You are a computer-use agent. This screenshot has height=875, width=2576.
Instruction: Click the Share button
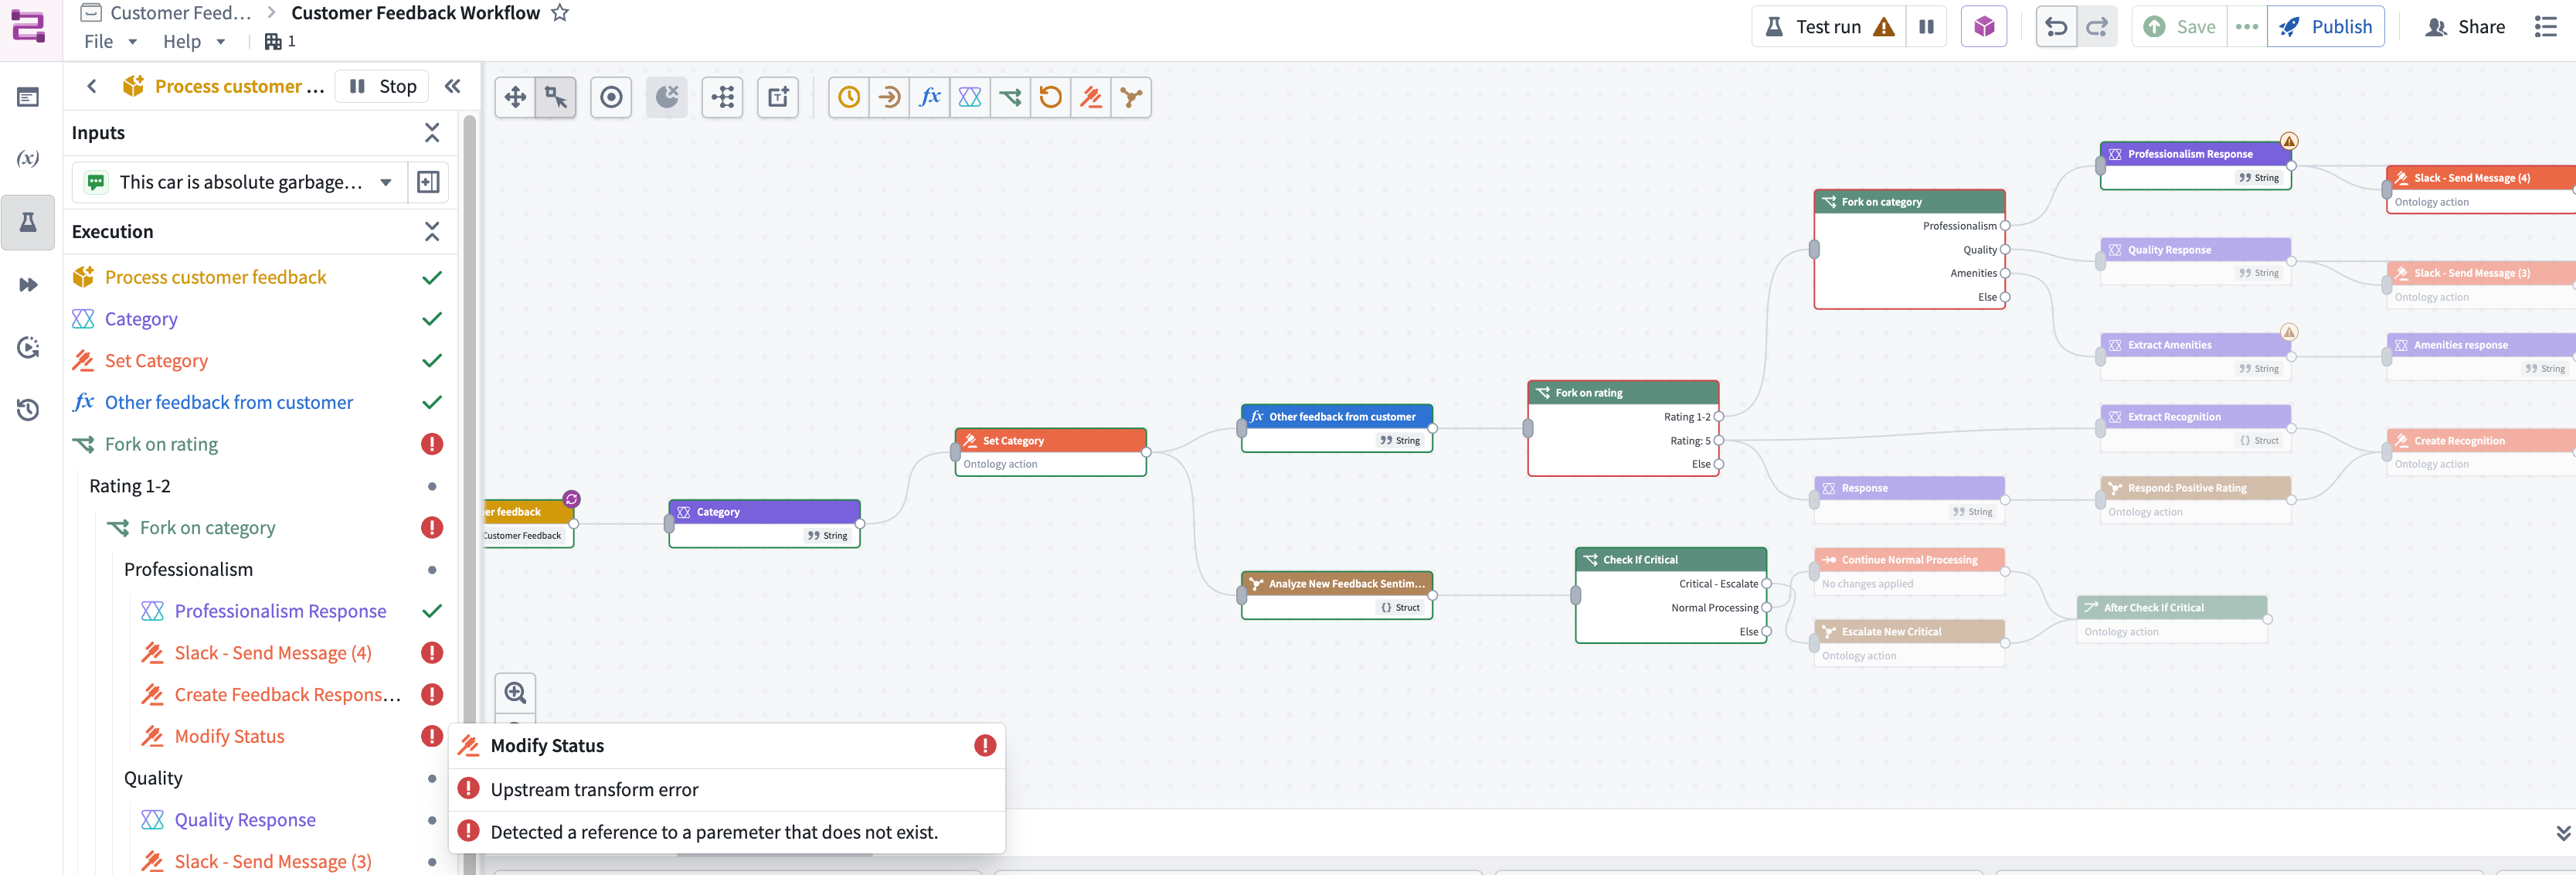pos(2464,27)
